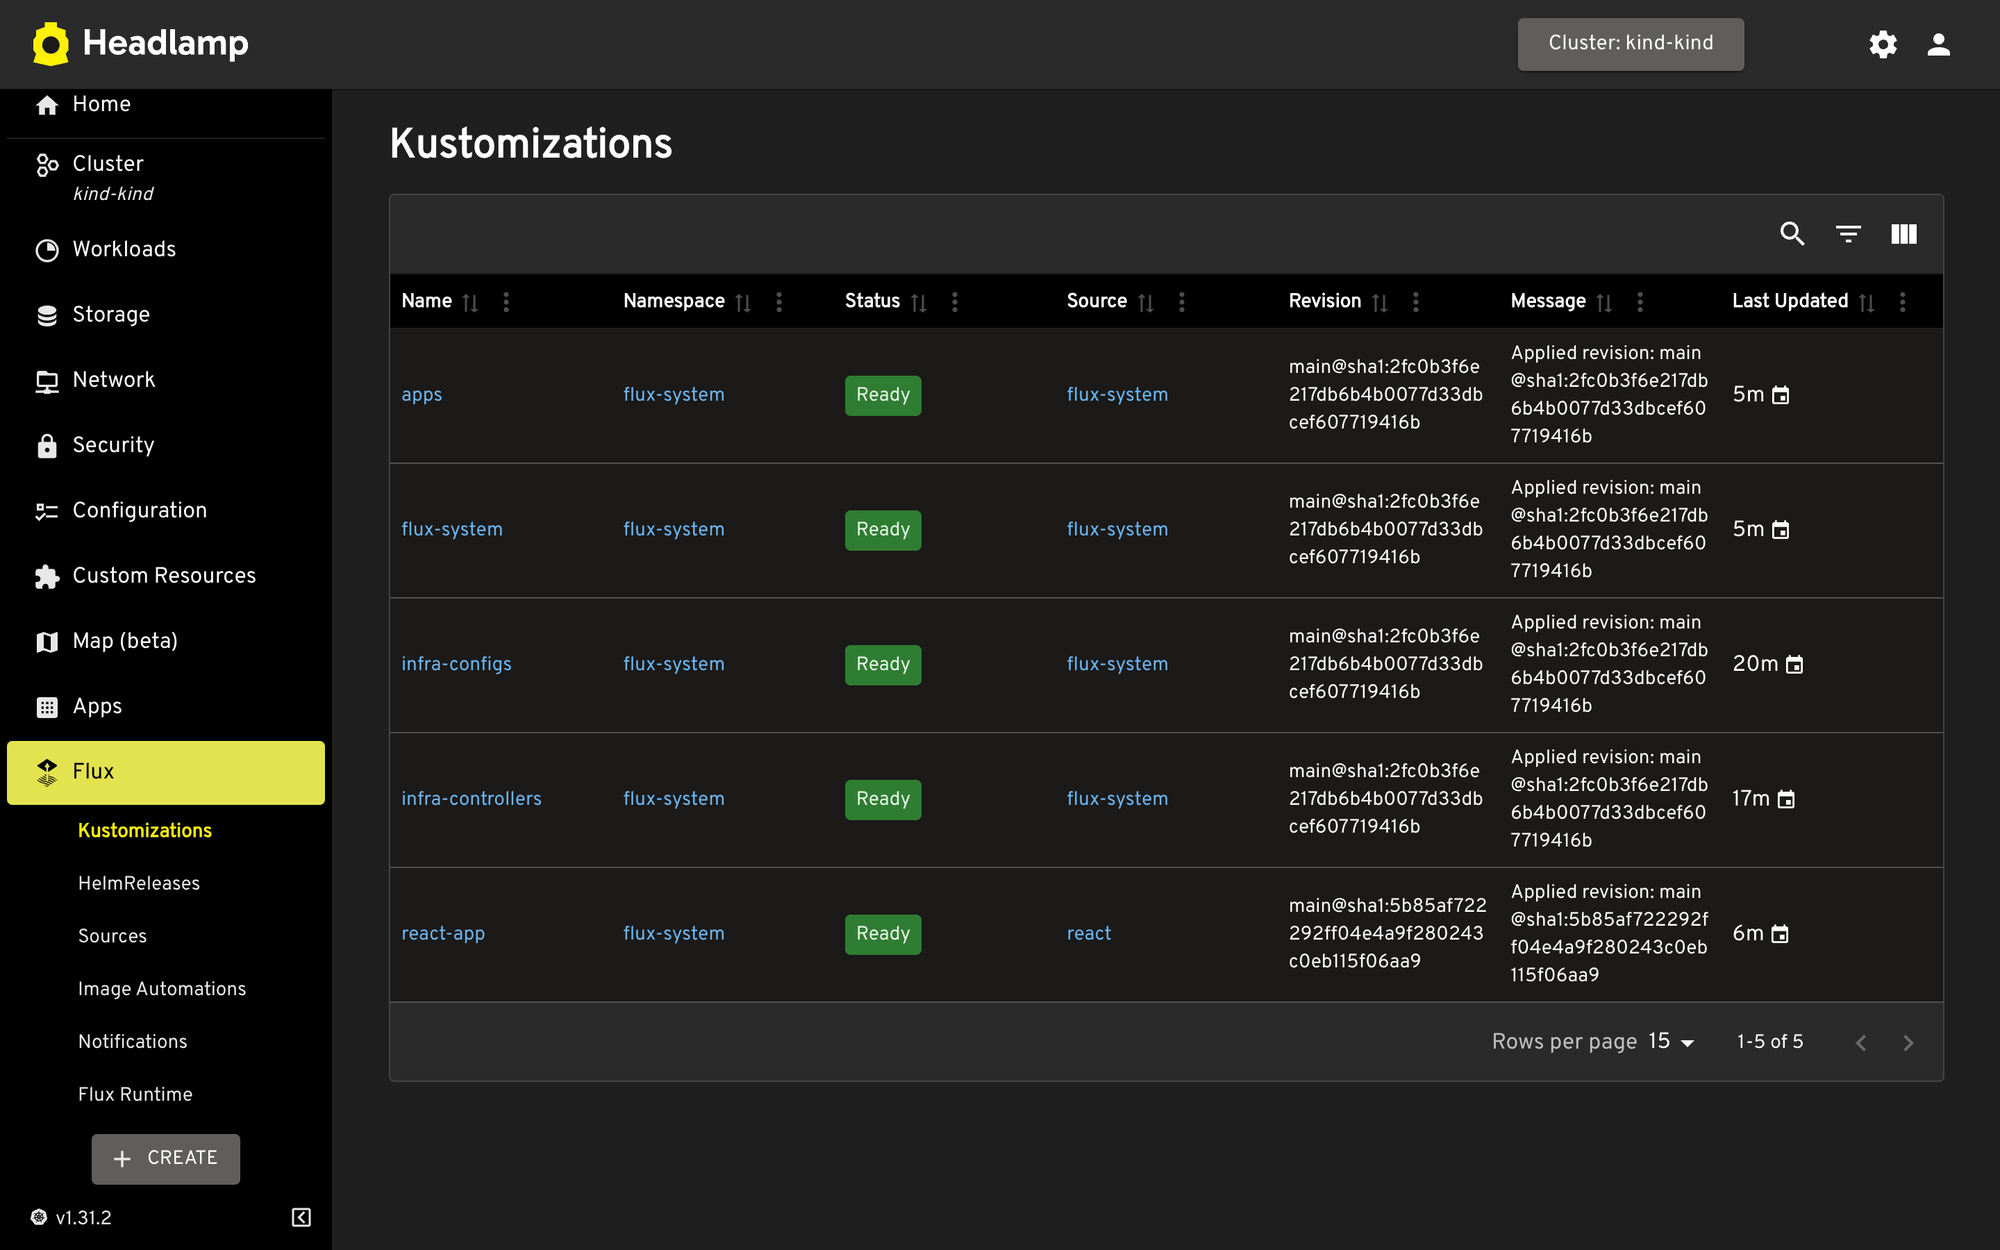Screen dimensions: 2000x1250
Task: Open Flux Runtime submenu item
Action: pos(135,1095)
